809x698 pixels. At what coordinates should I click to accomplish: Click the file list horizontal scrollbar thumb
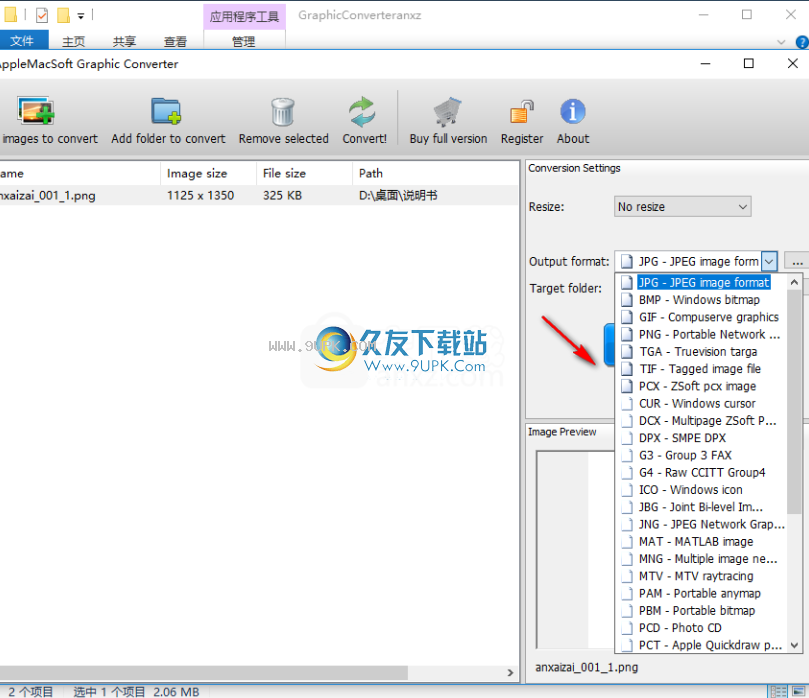coord(204,673)
